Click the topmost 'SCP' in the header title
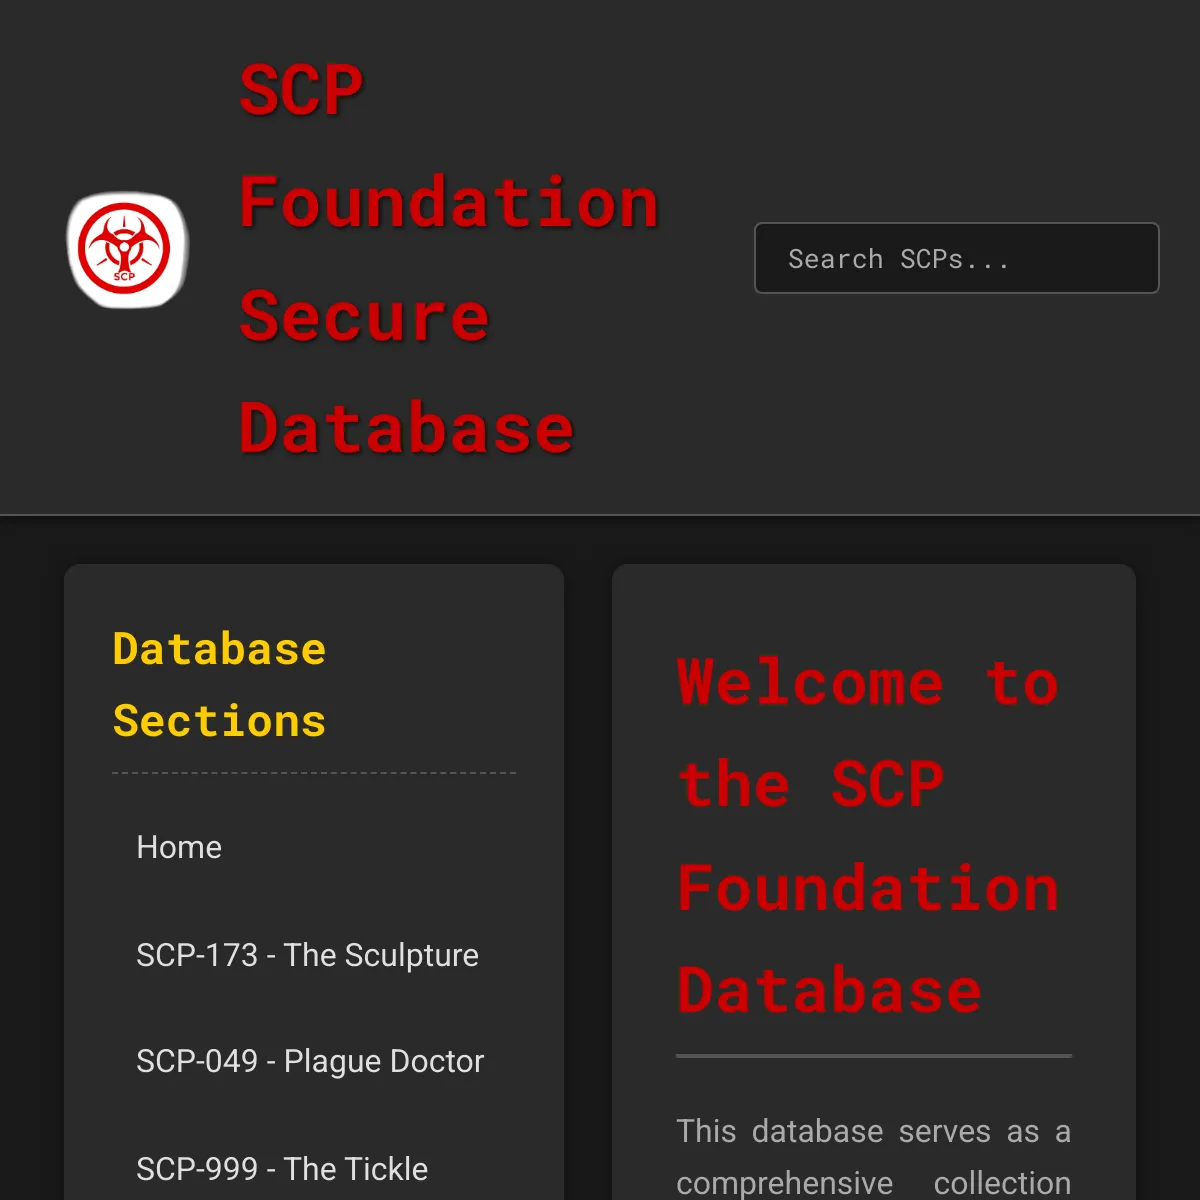Screen dimensions: 1200x1200 pos(301,90)
